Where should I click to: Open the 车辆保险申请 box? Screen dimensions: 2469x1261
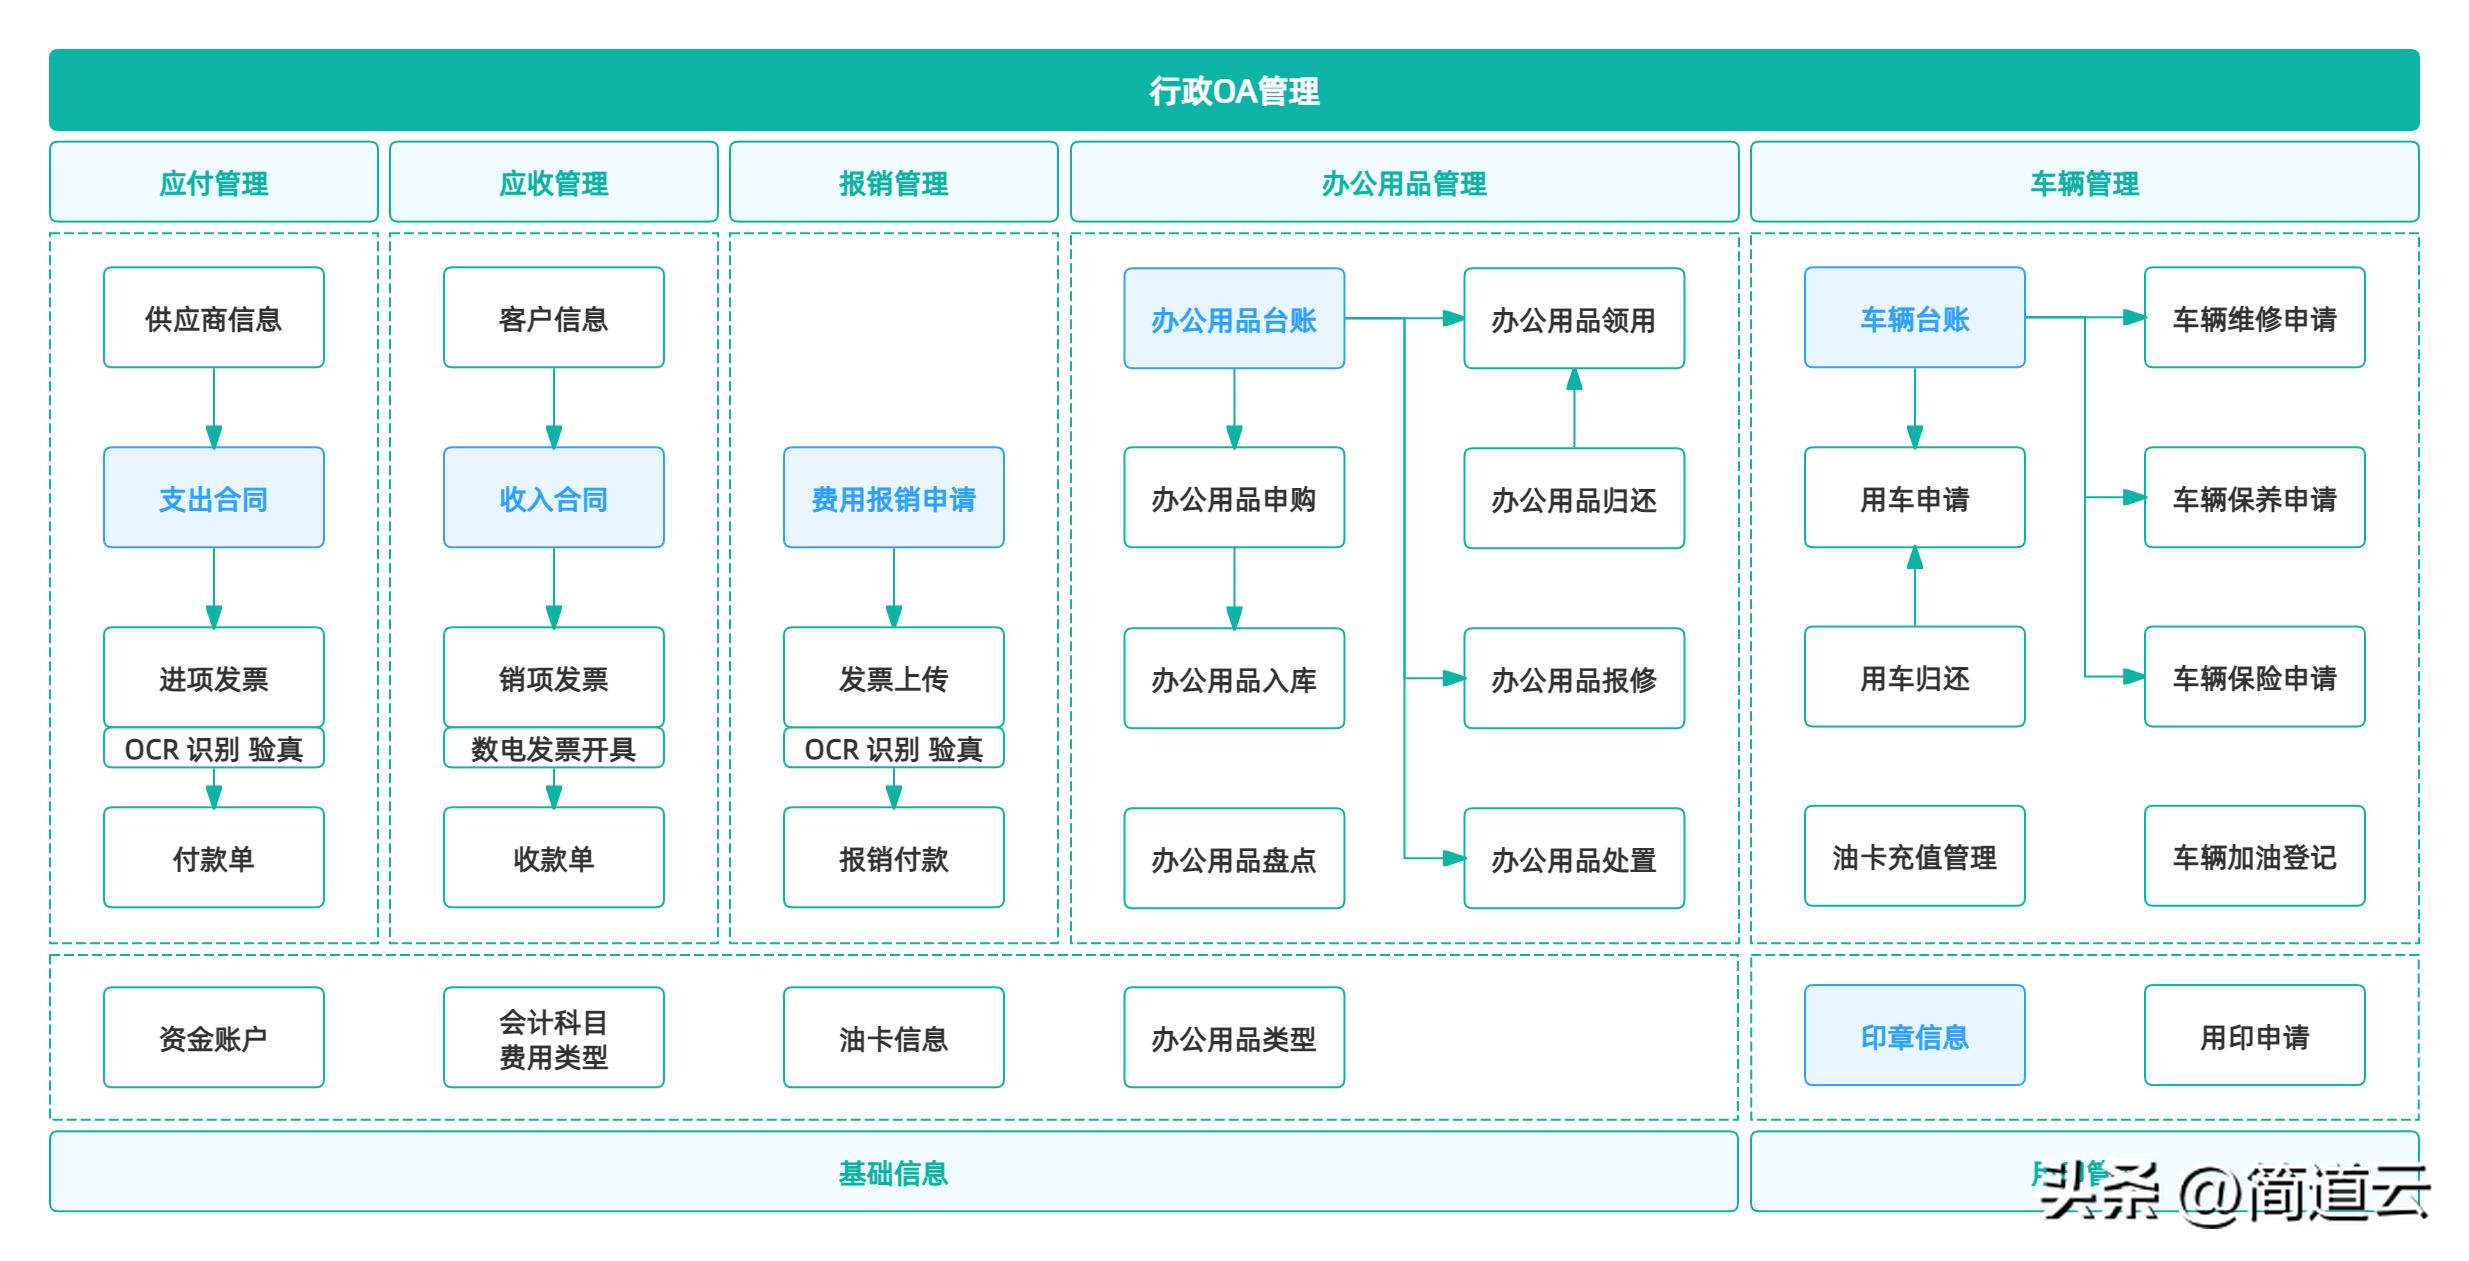2253,677
